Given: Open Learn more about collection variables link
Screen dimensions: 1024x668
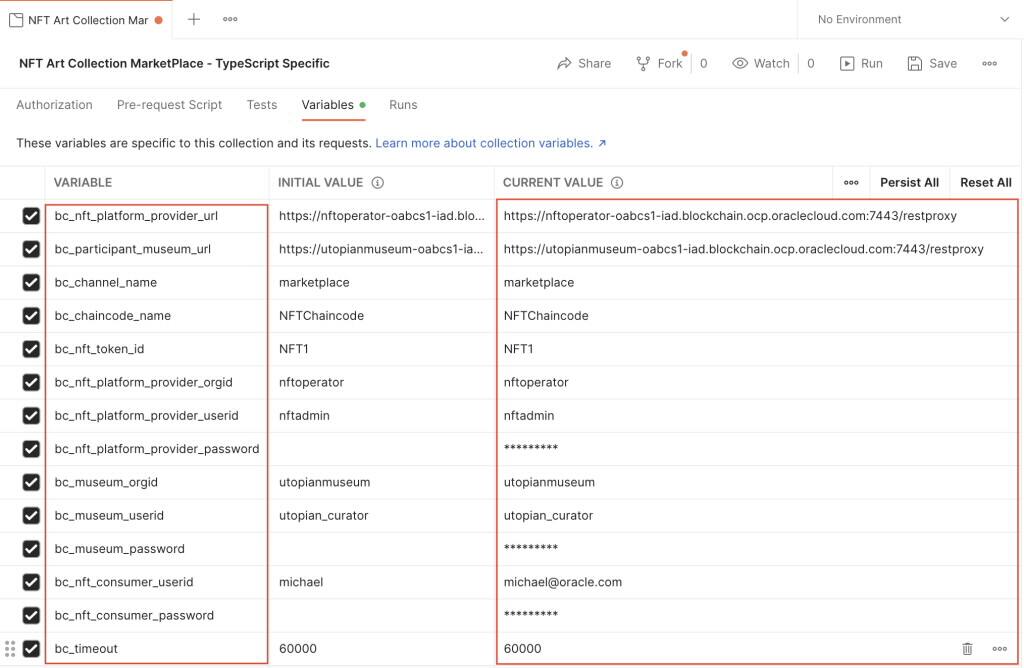Looking at the screenshot, I should pyautogui.click(x=490, y=143).
